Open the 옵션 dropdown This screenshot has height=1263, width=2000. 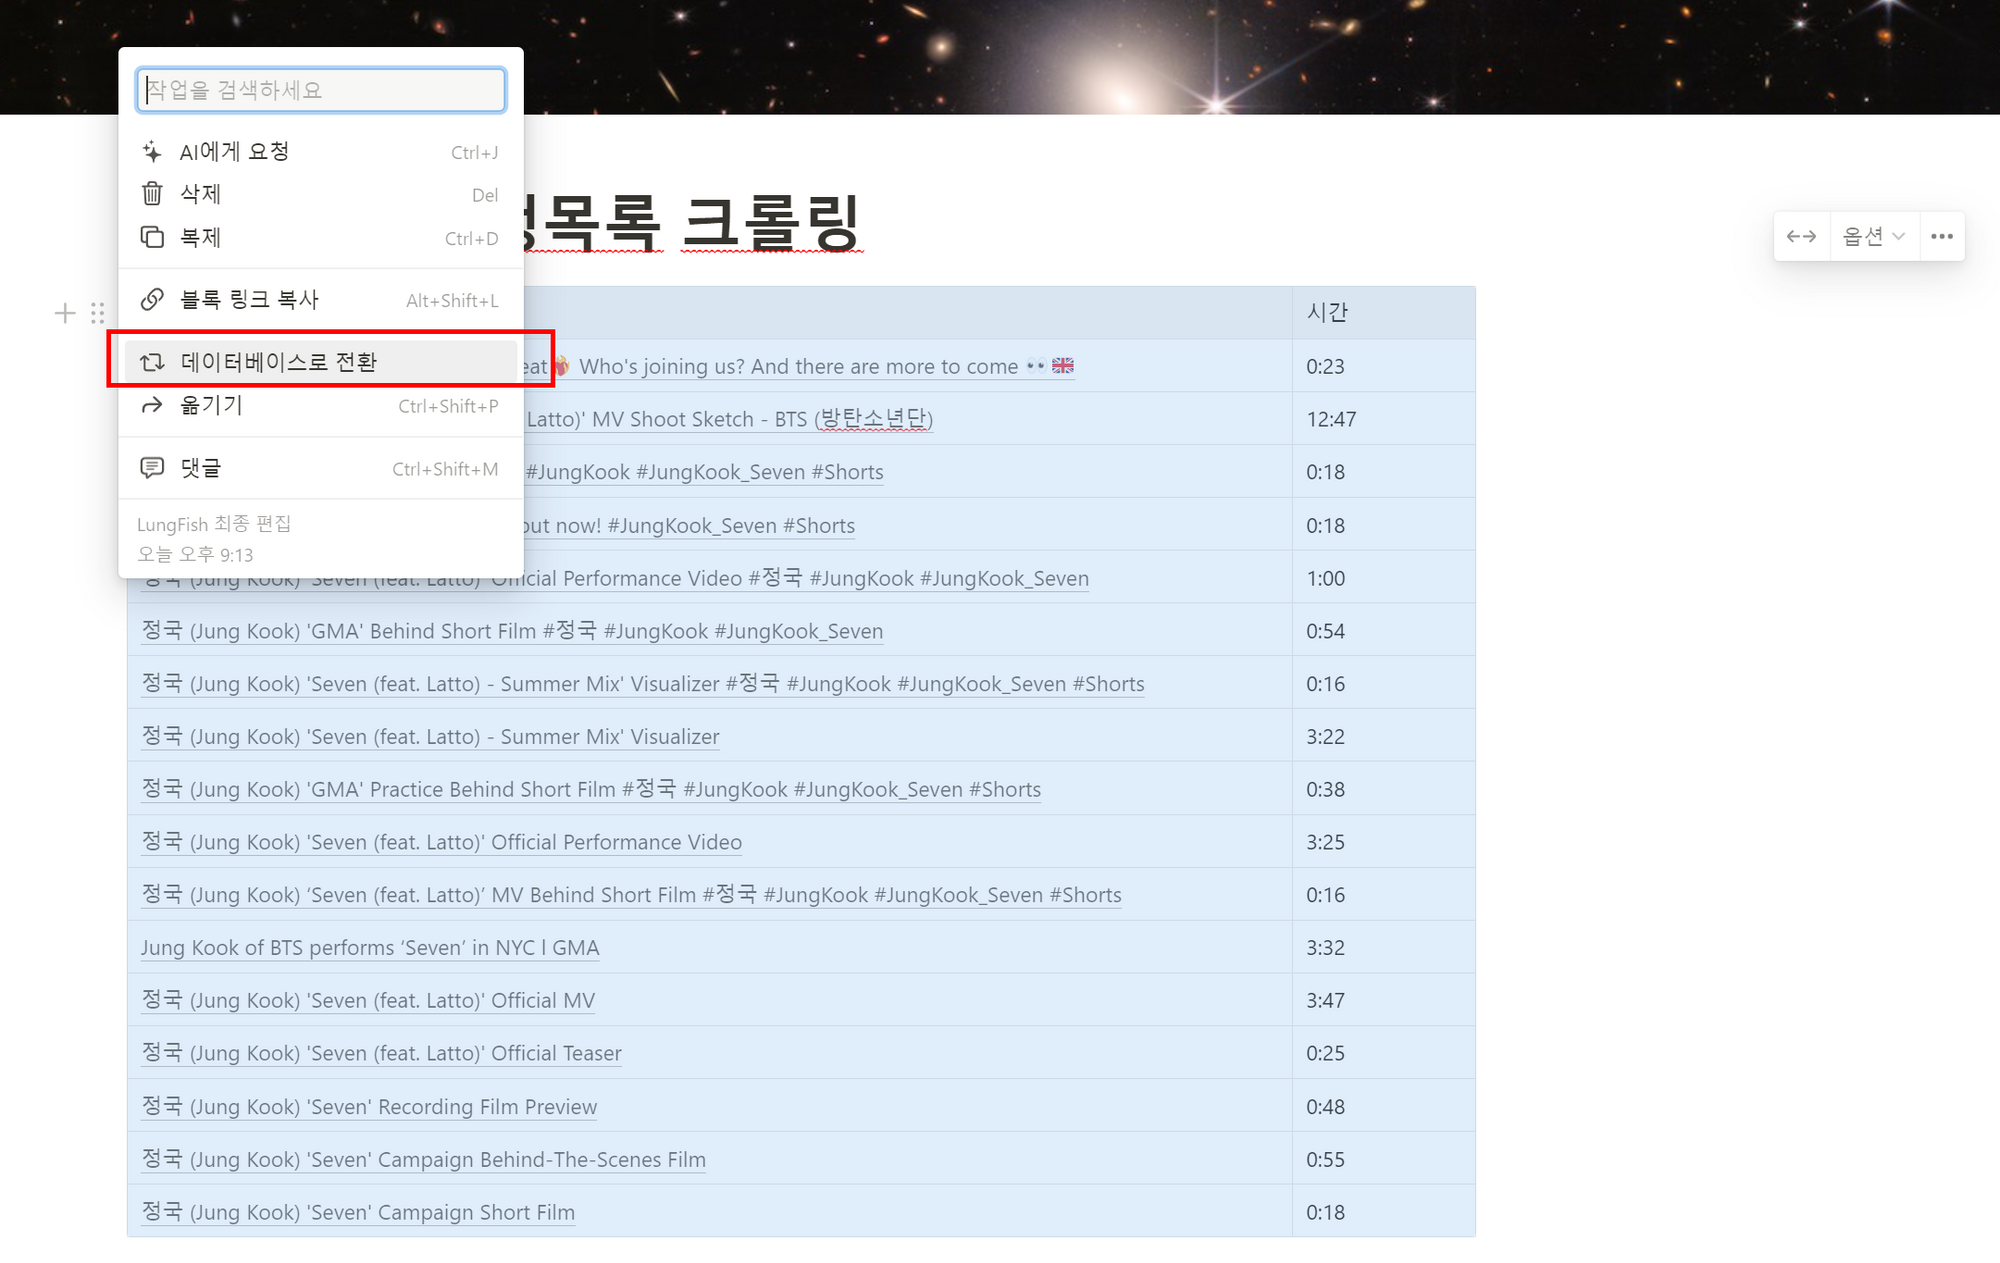click(x=1873, y=237)
